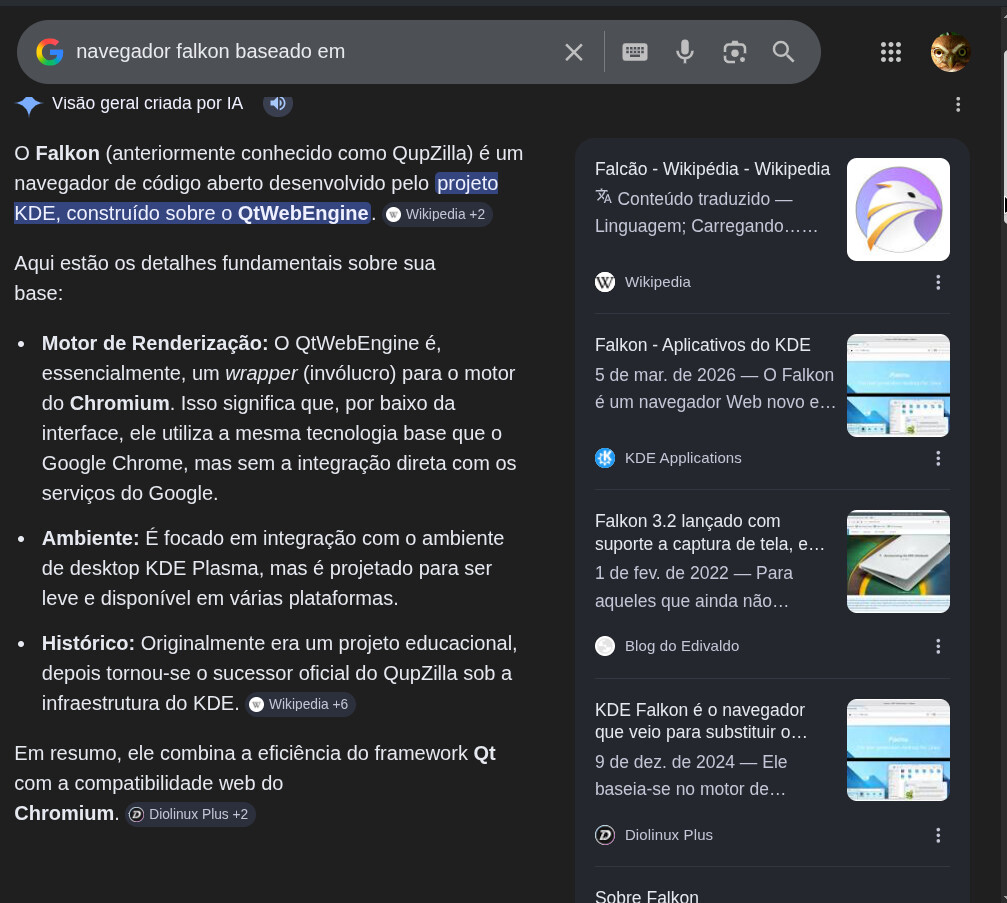This screenshot has width=1007, height=903.
Task: Open the on-screen keyboard input tool
Action: pos(635,52)
